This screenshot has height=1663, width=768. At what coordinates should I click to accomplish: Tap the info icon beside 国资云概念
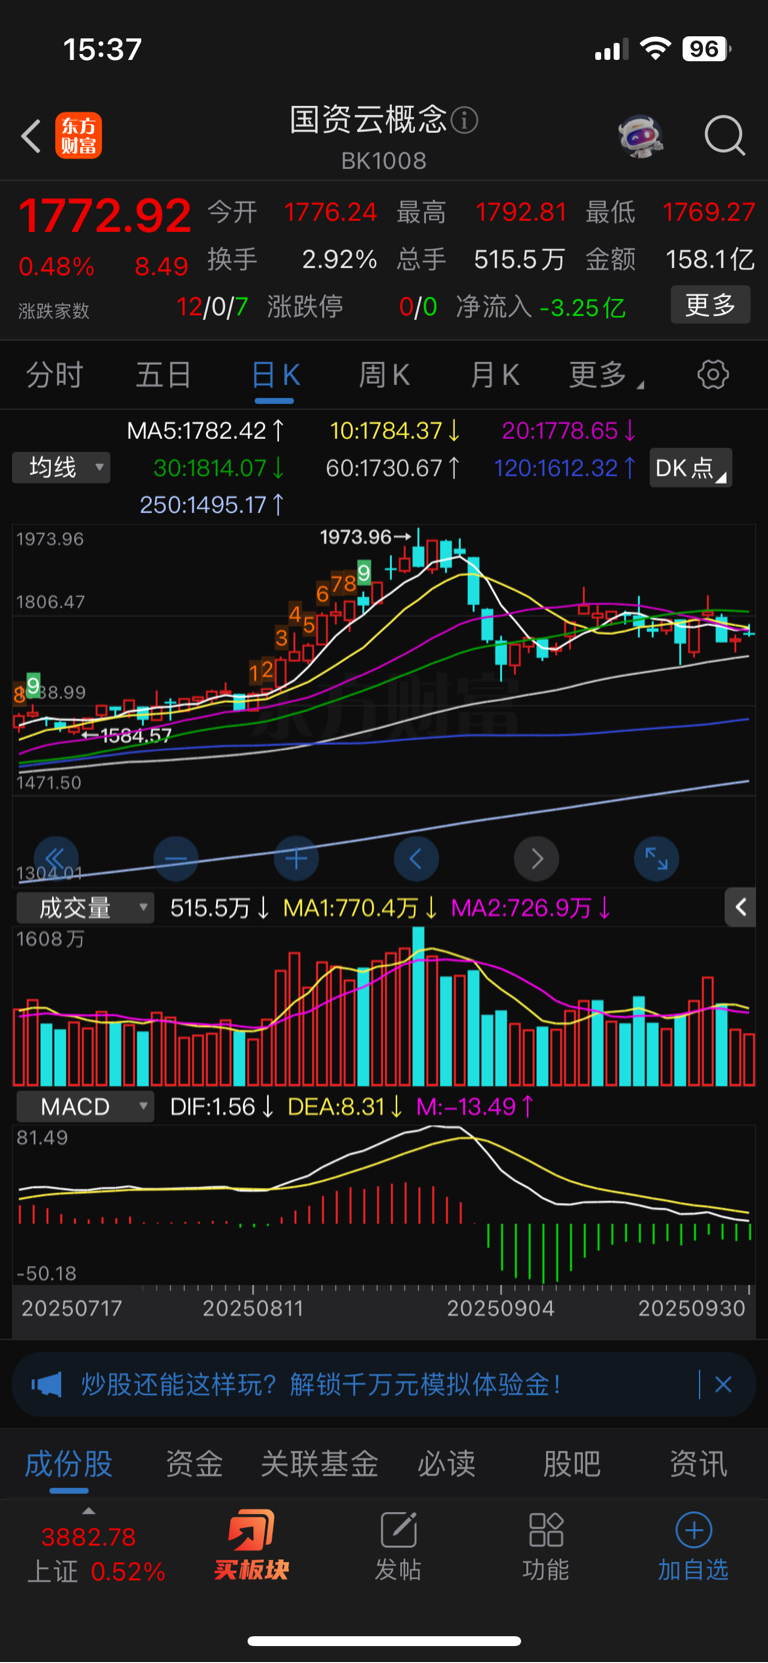[464, 121]
